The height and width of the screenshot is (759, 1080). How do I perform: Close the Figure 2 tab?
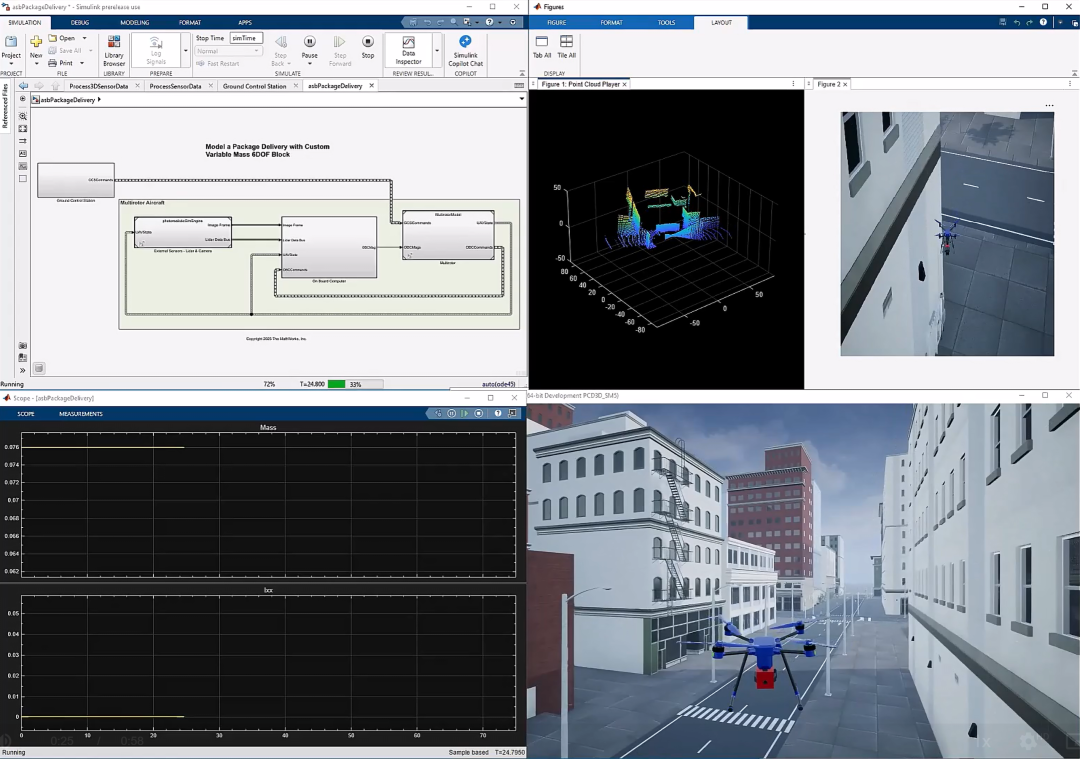[845, 84]
